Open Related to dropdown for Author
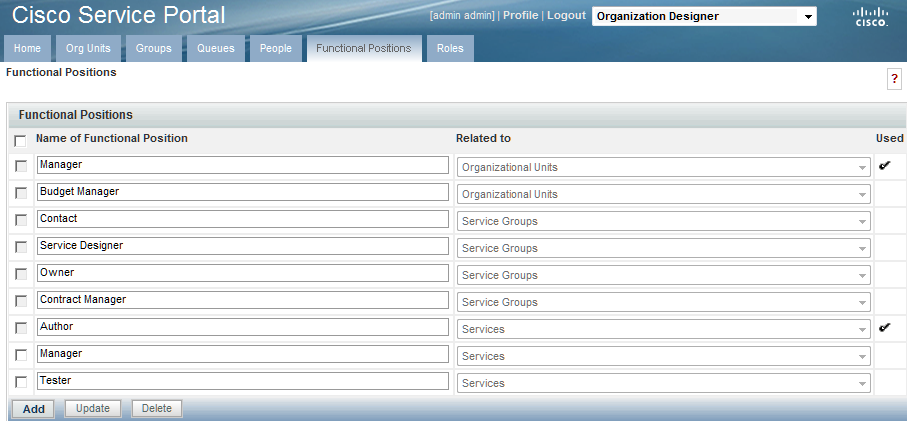Screen dimensions: 907x421 (x=663, y=329)
